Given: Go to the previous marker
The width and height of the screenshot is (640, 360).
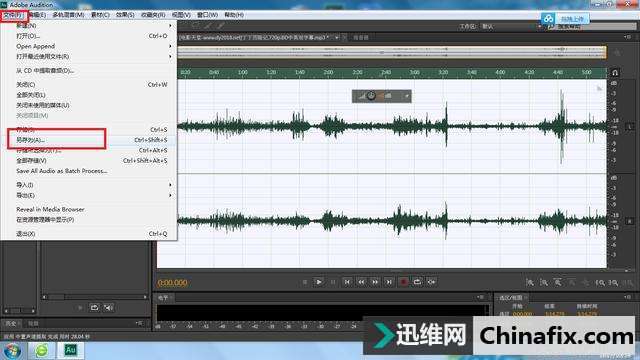Looking at the screenshot, I should coord(347,282).
